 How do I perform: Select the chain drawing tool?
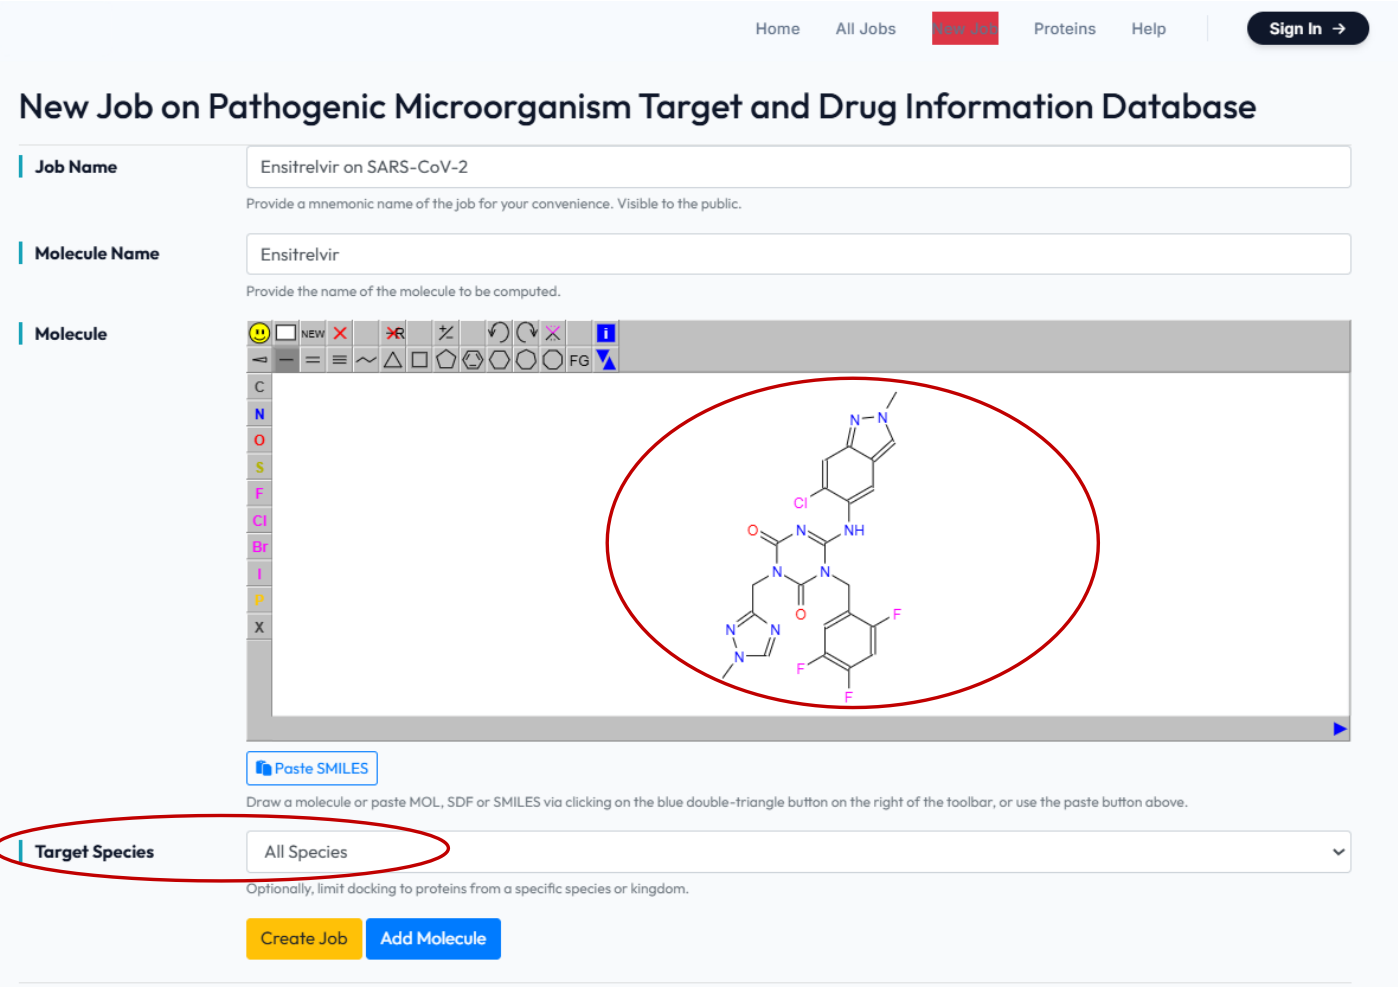[366, 359]
